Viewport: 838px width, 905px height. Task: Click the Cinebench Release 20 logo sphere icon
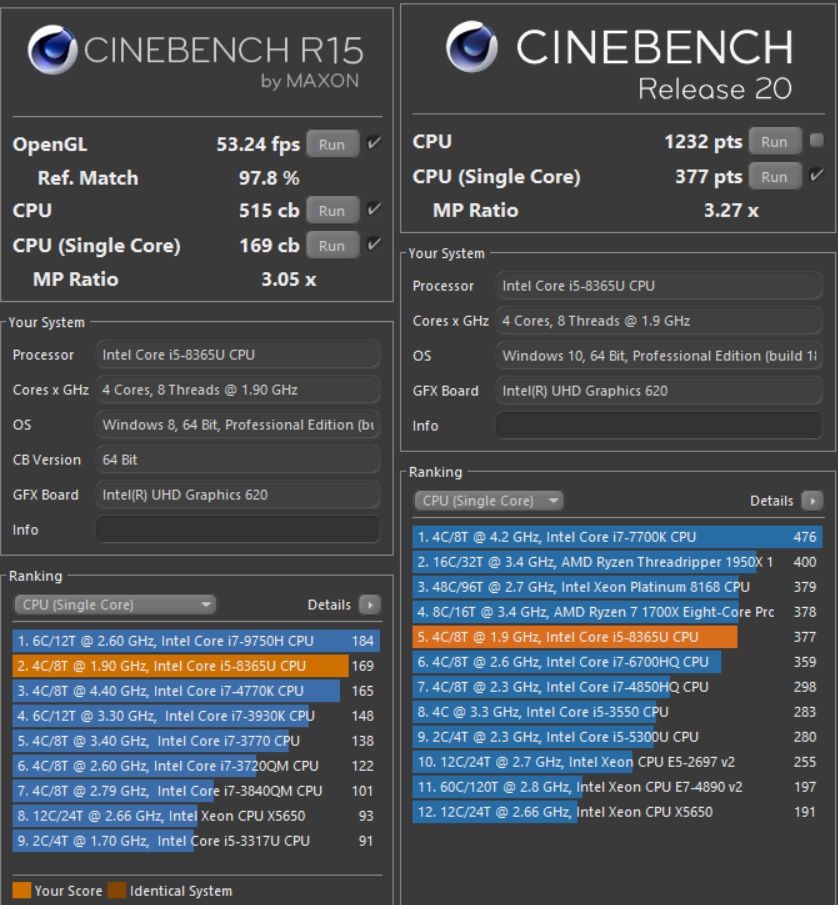pos(472,46)
